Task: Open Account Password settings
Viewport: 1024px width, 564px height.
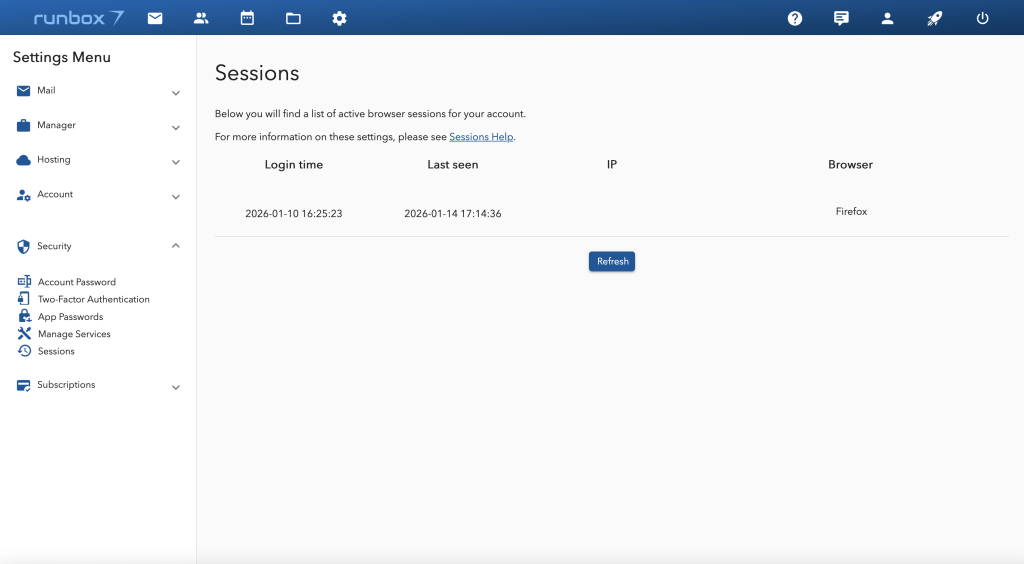Action: [76, 282]
